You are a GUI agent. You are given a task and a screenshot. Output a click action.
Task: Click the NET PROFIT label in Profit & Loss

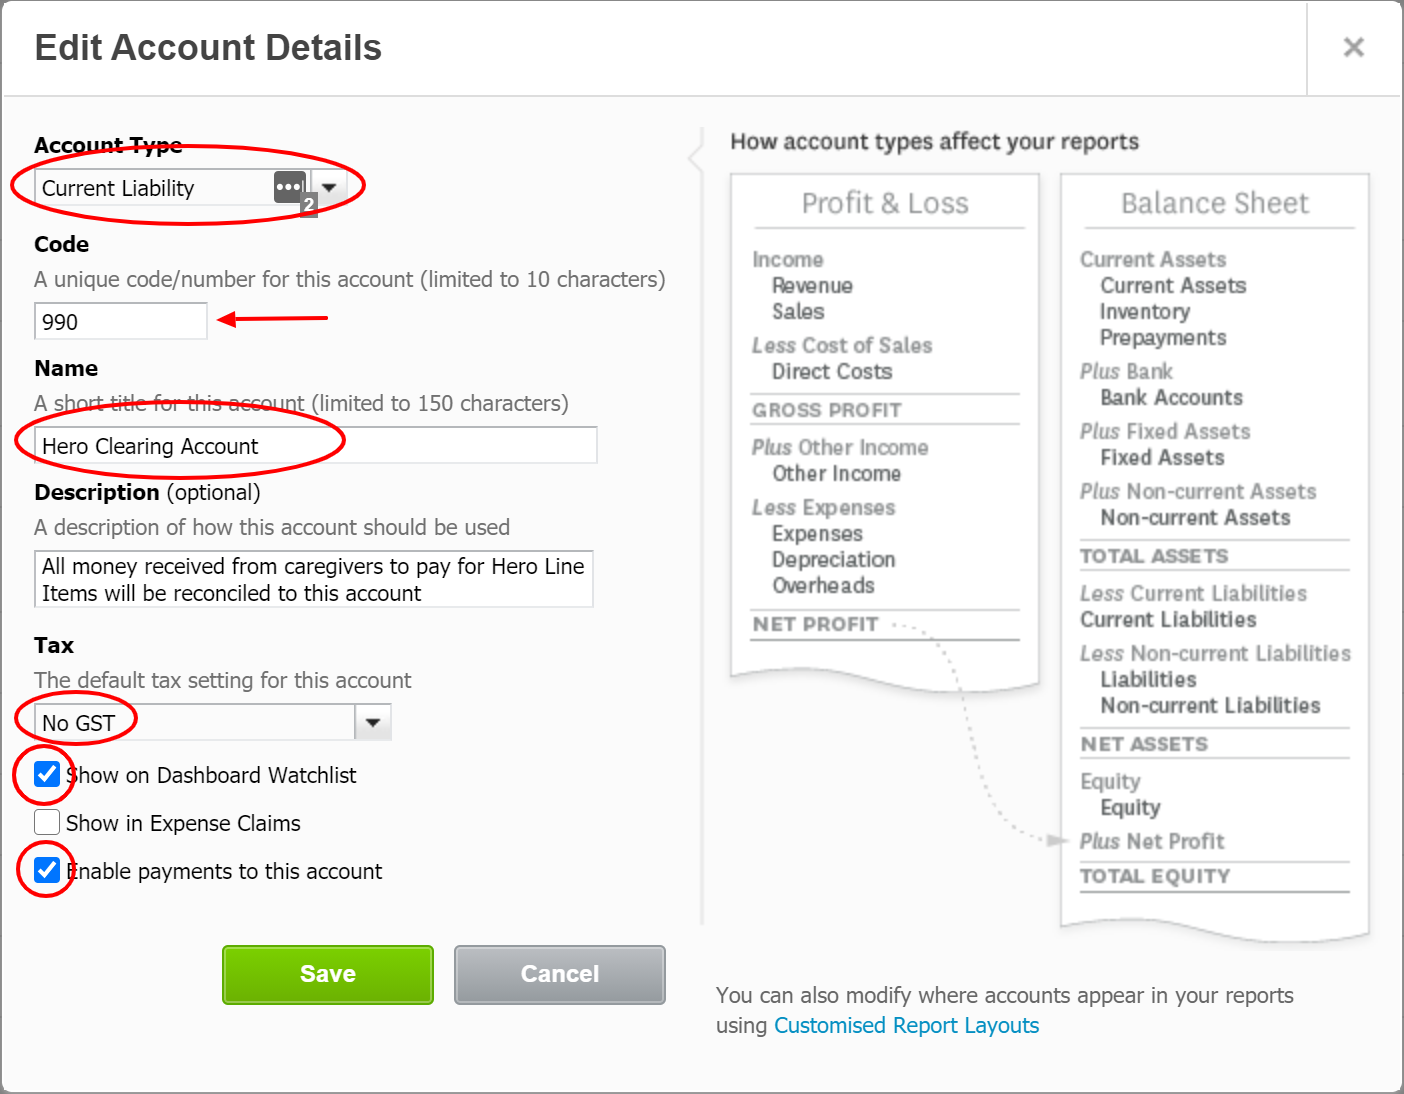(815, 624)
